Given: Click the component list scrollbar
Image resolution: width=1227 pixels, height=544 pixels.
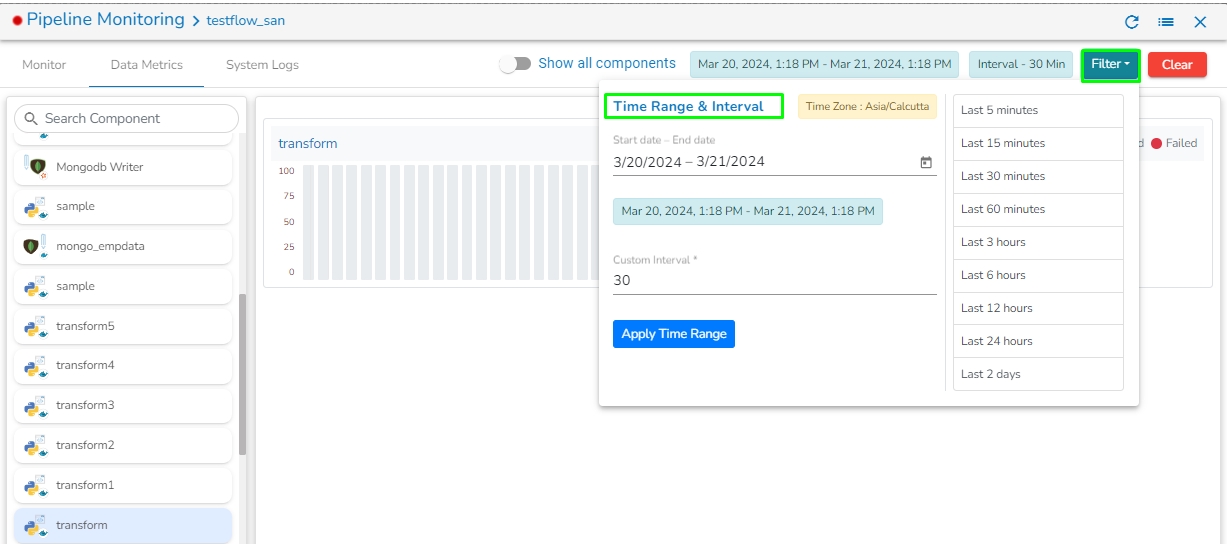Looking at the screenshot, I should click(x=242, y=375).
